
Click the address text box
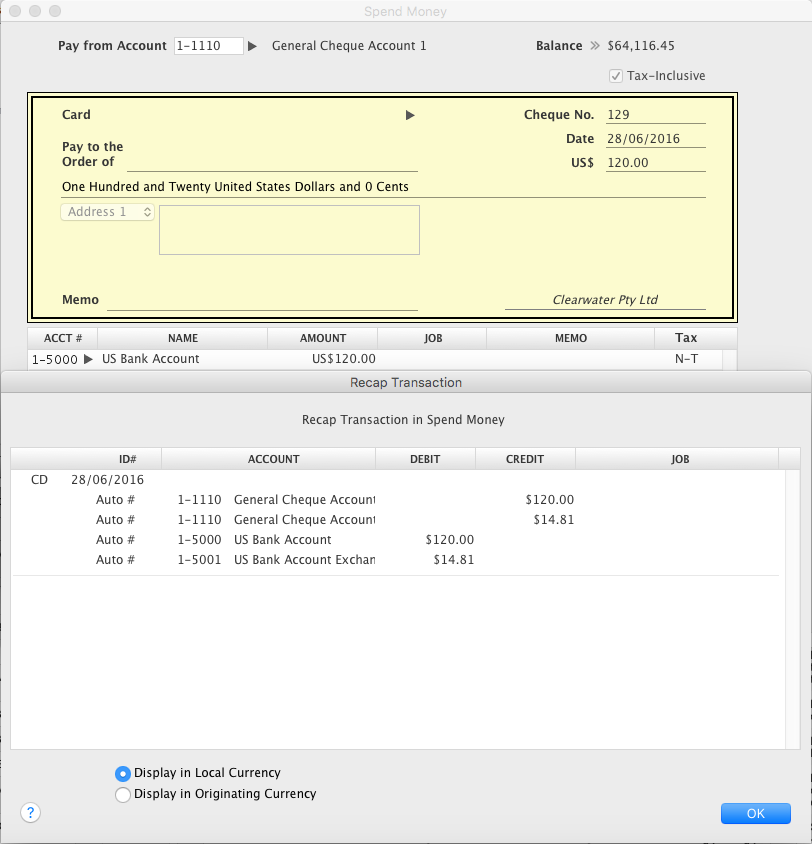click(x=289, y=230)
